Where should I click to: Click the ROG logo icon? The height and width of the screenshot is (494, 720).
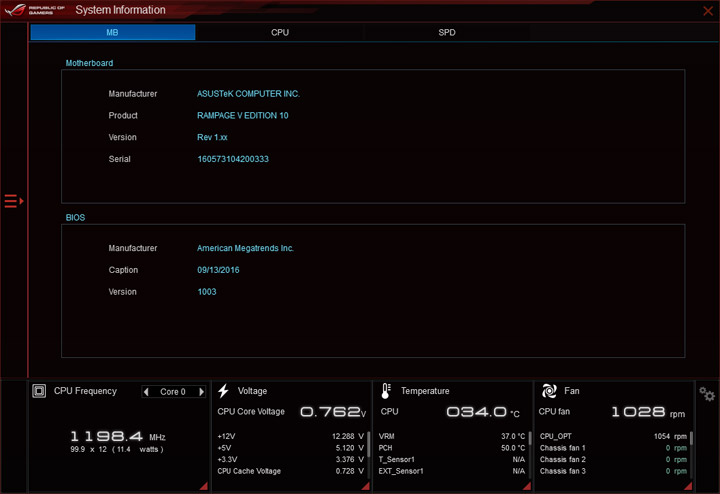[x=15, y=10]
